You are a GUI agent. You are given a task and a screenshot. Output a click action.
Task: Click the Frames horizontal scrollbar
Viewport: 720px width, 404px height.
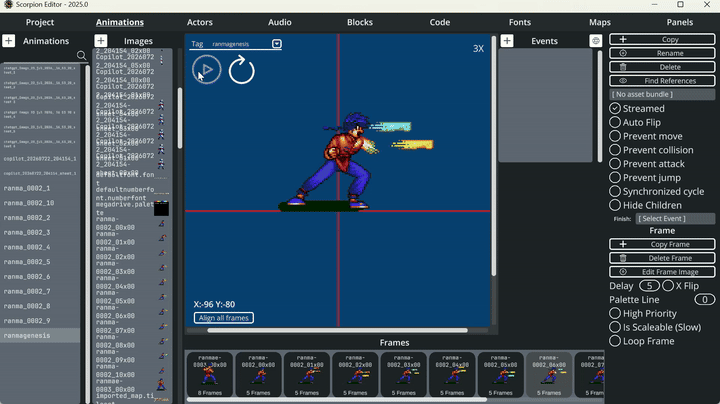tap(337, 399)
